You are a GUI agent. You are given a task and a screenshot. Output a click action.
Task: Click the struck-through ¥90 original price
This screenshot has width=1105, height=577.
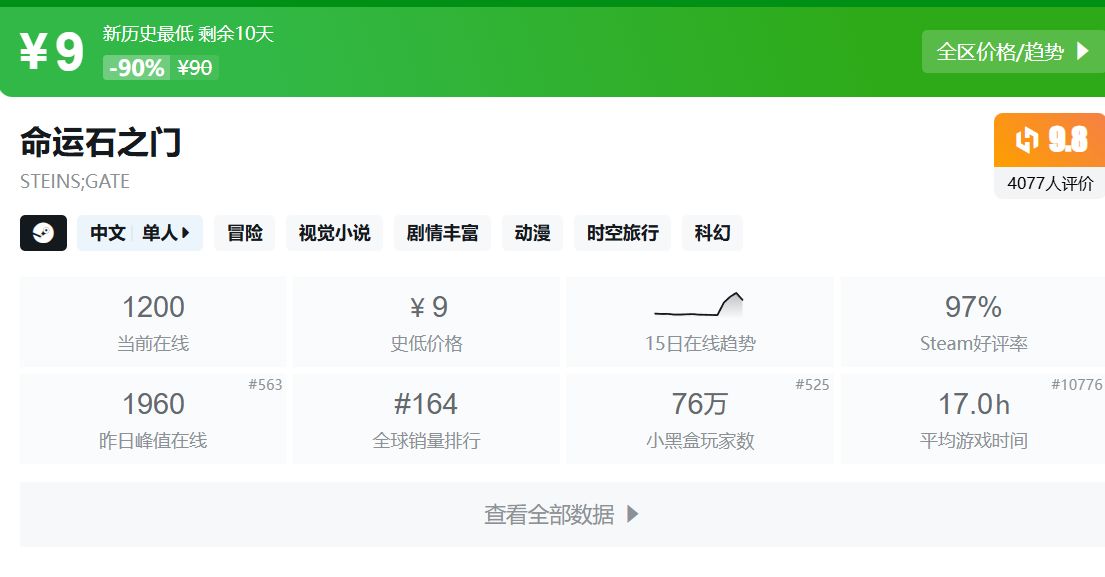pos(195,68)
